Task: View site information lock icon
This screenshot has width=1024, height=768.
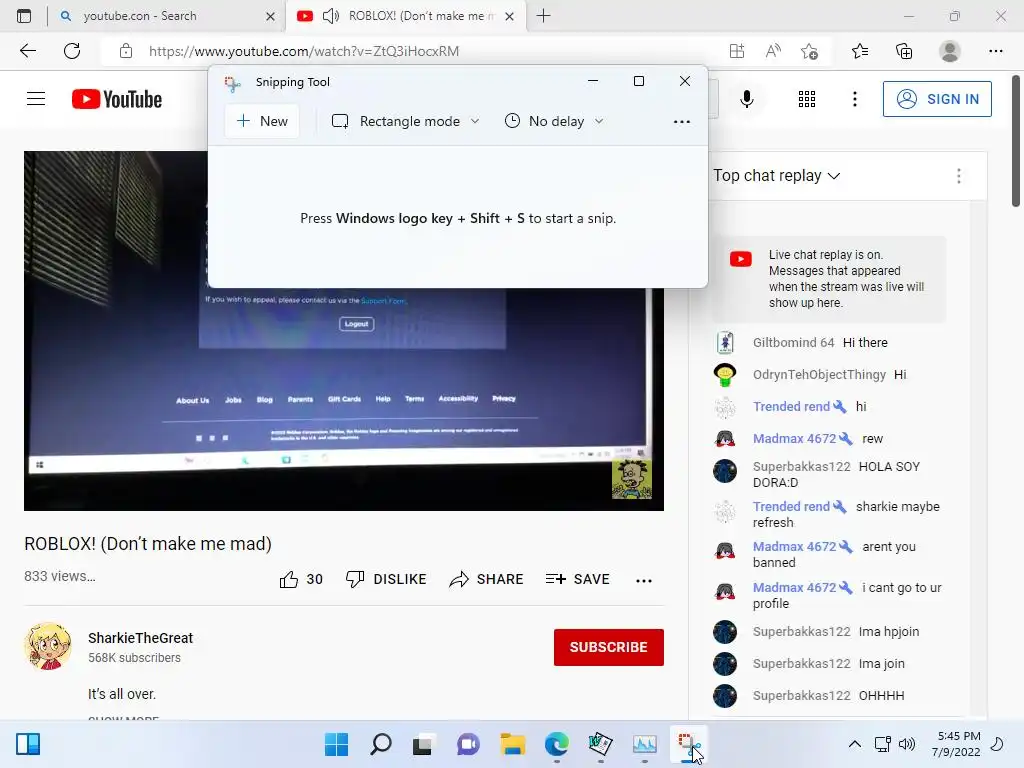Action: 126,51
